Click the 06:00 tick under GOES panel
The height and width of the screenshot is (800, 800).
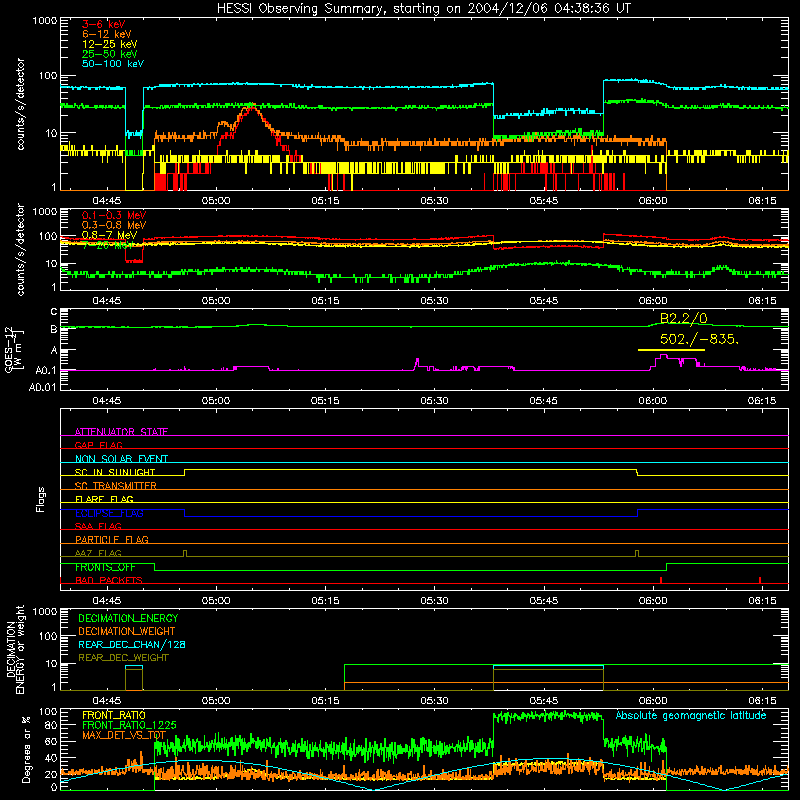pos(653,401)
